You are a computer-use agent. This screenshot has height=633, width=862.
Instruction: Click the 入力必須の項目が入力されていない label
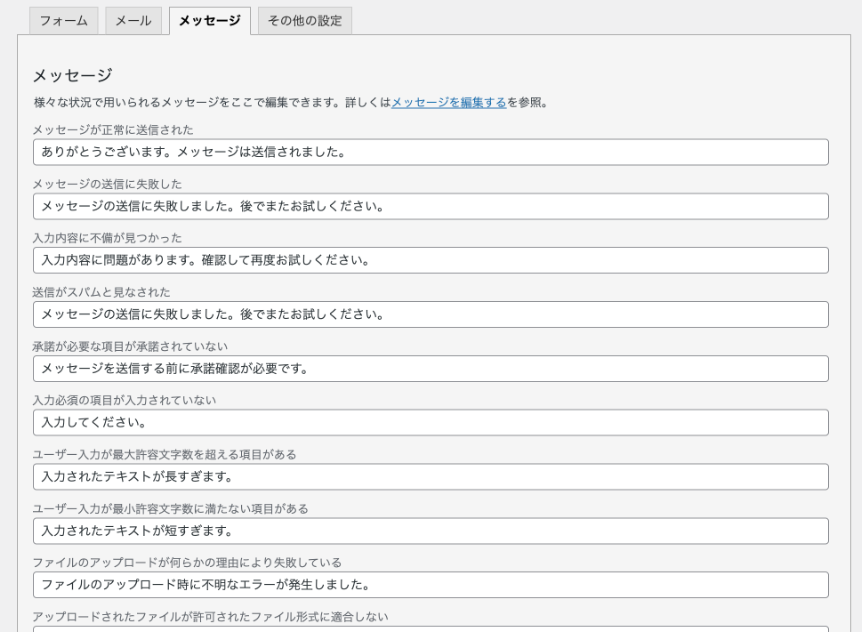pos(124,400)
